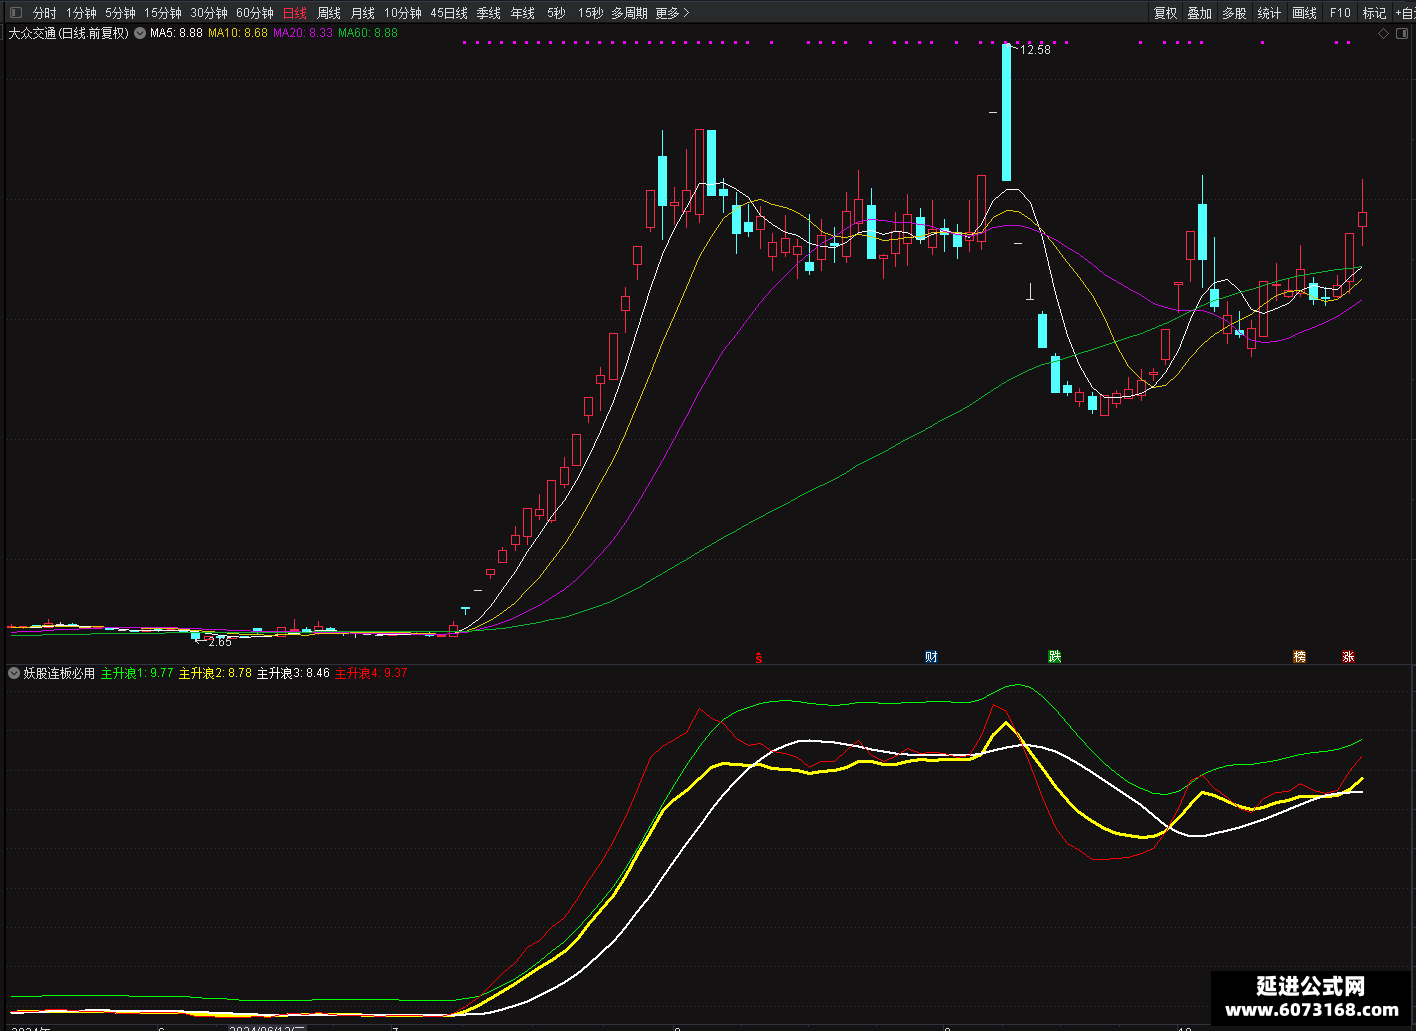Screen dimensions: 1416x1031
Task: Open the main chart indicator dropdown arrow
Action: click(140, 33)
